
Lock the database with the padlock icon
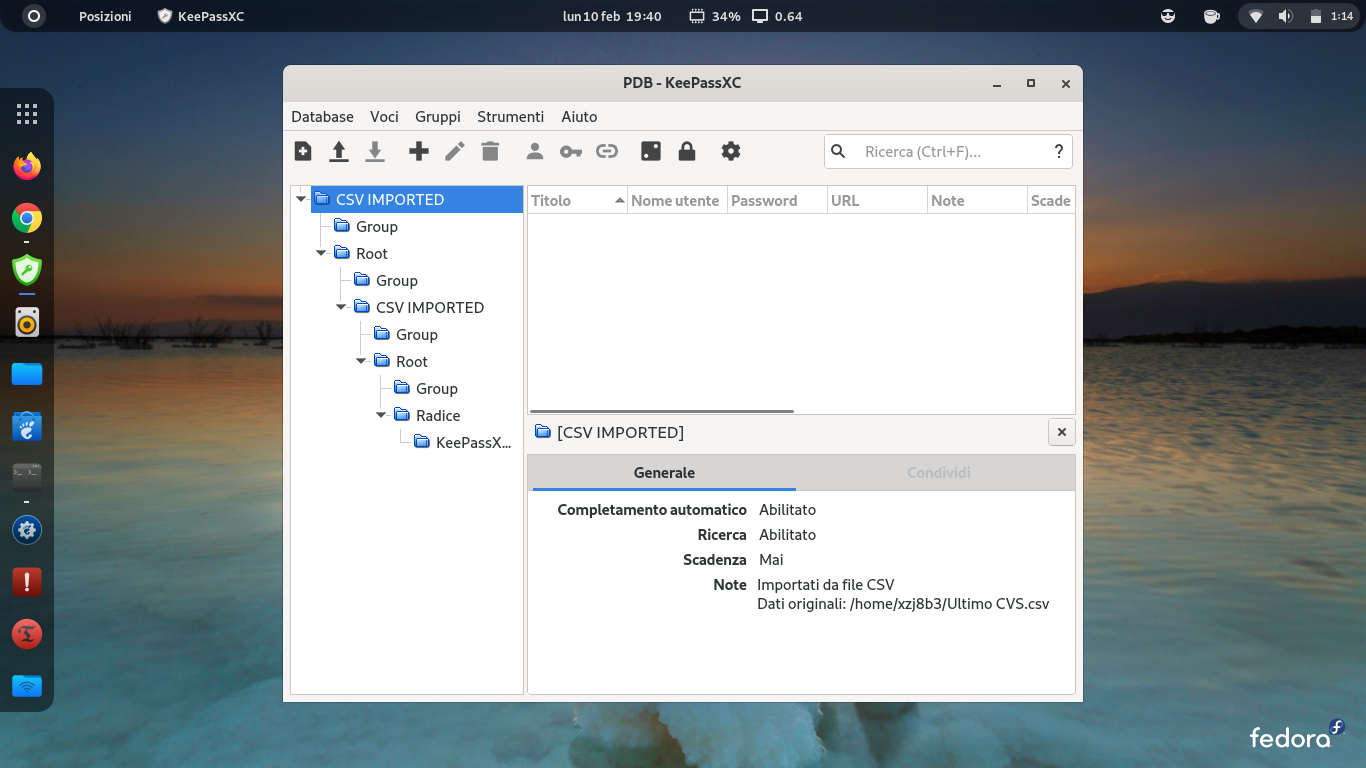click(x=687, y=151)
